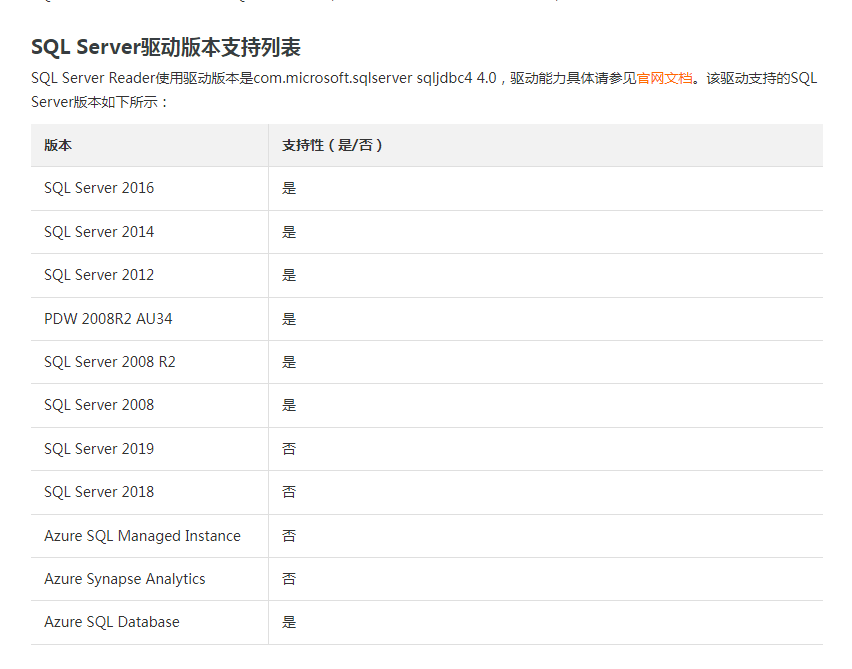This screenshot has width=852, height=669.
Task: Click the SQL Server 2019 cell
Action: 99,449
